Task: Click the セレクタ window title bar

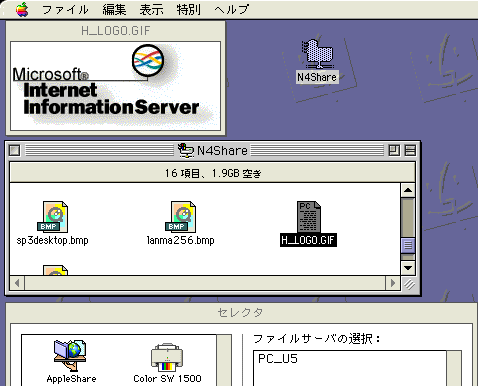Action: pyautogui.click(x=240, y=313)
